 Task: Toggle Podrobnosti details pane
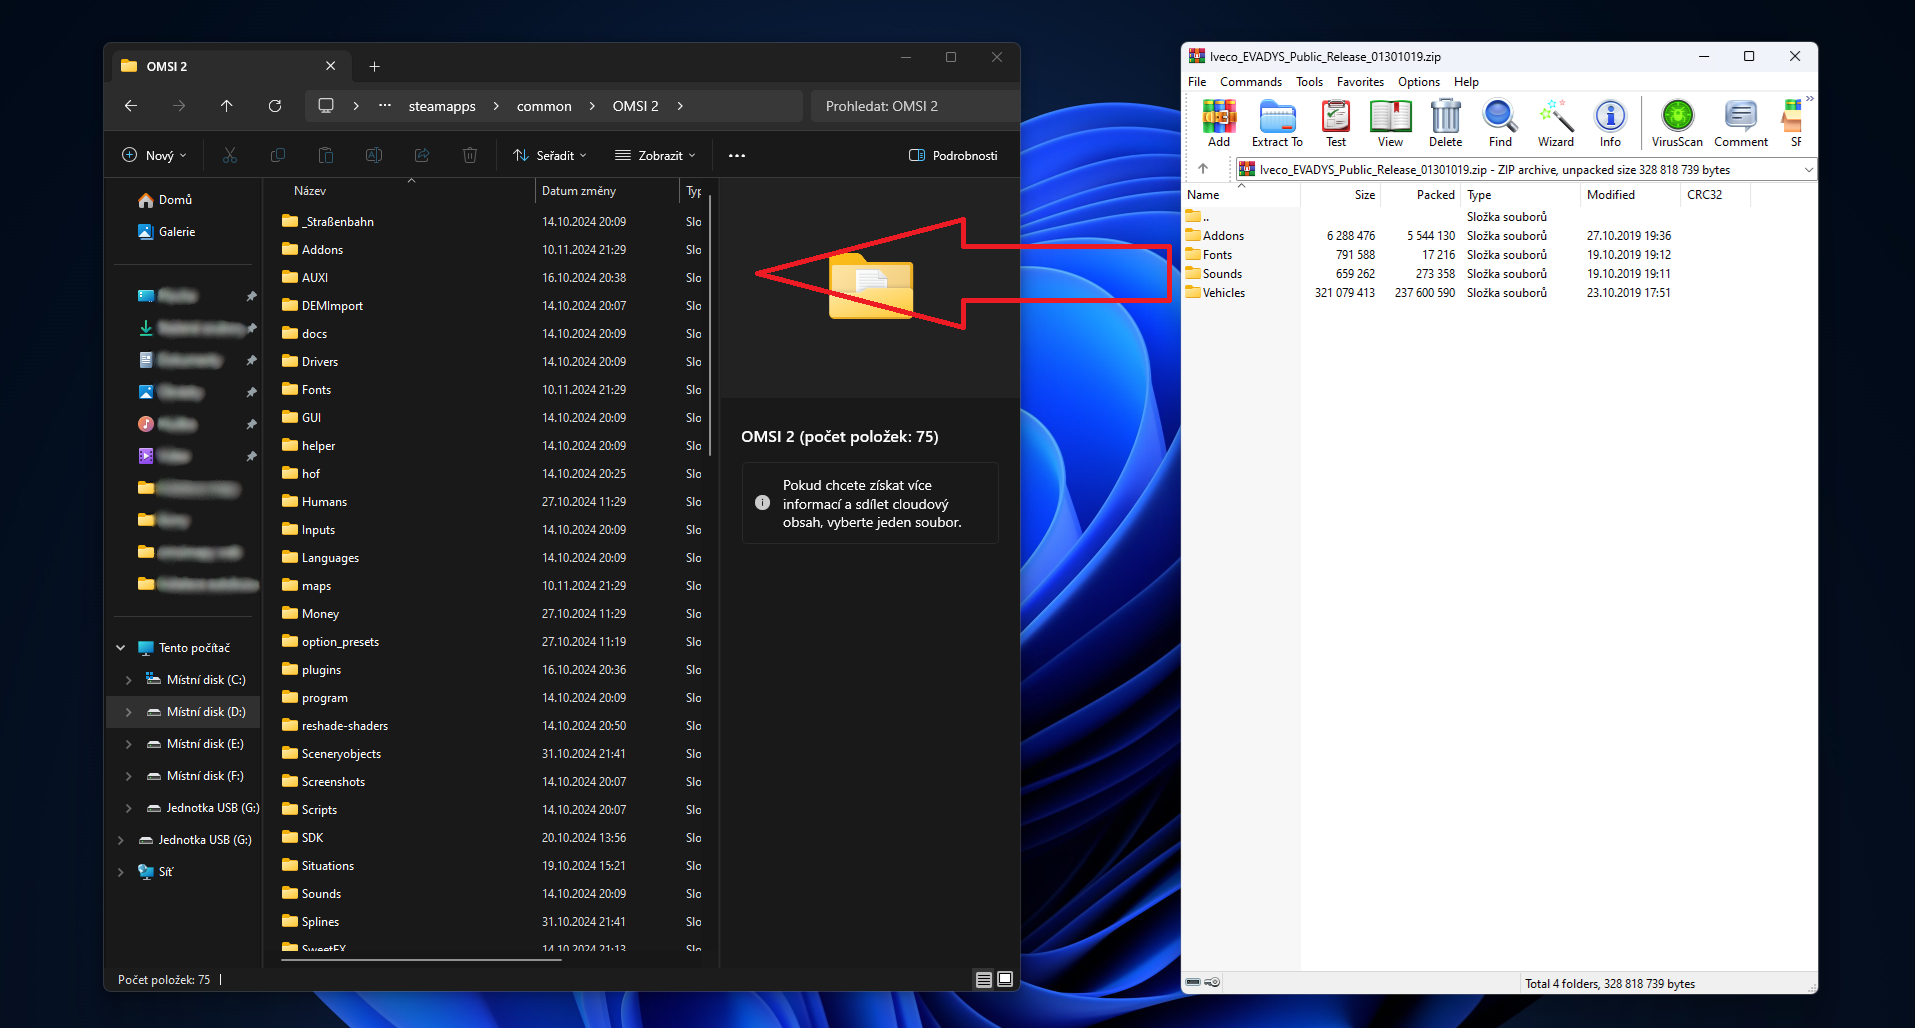953,155
